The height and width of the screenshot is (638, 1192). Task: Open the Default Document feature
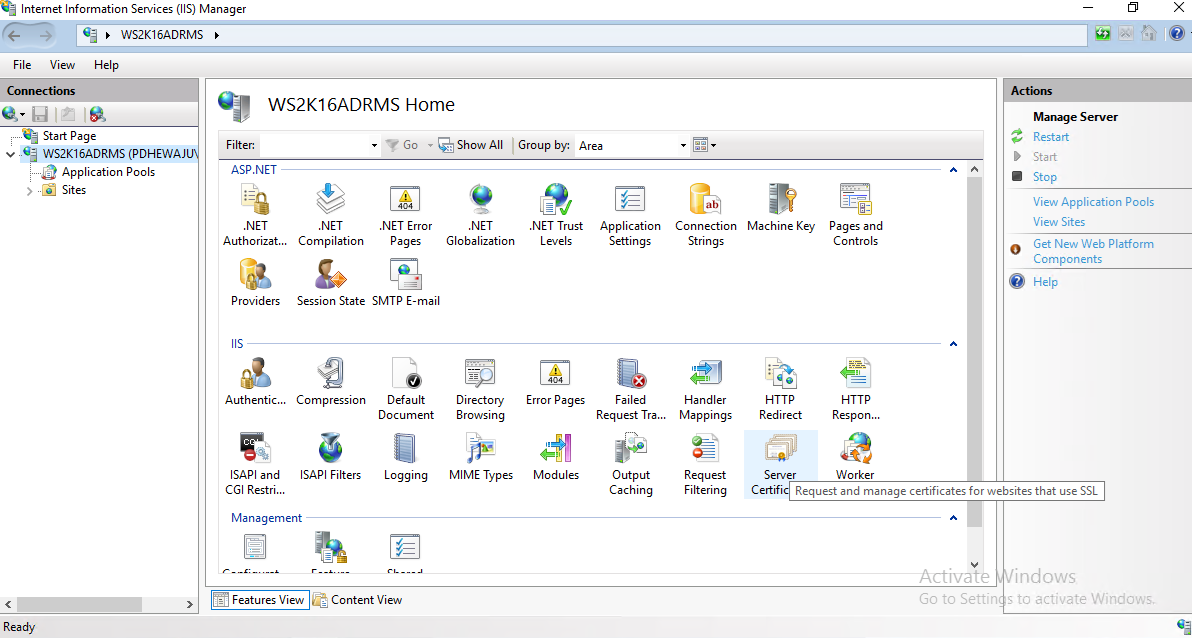(405, 389)
